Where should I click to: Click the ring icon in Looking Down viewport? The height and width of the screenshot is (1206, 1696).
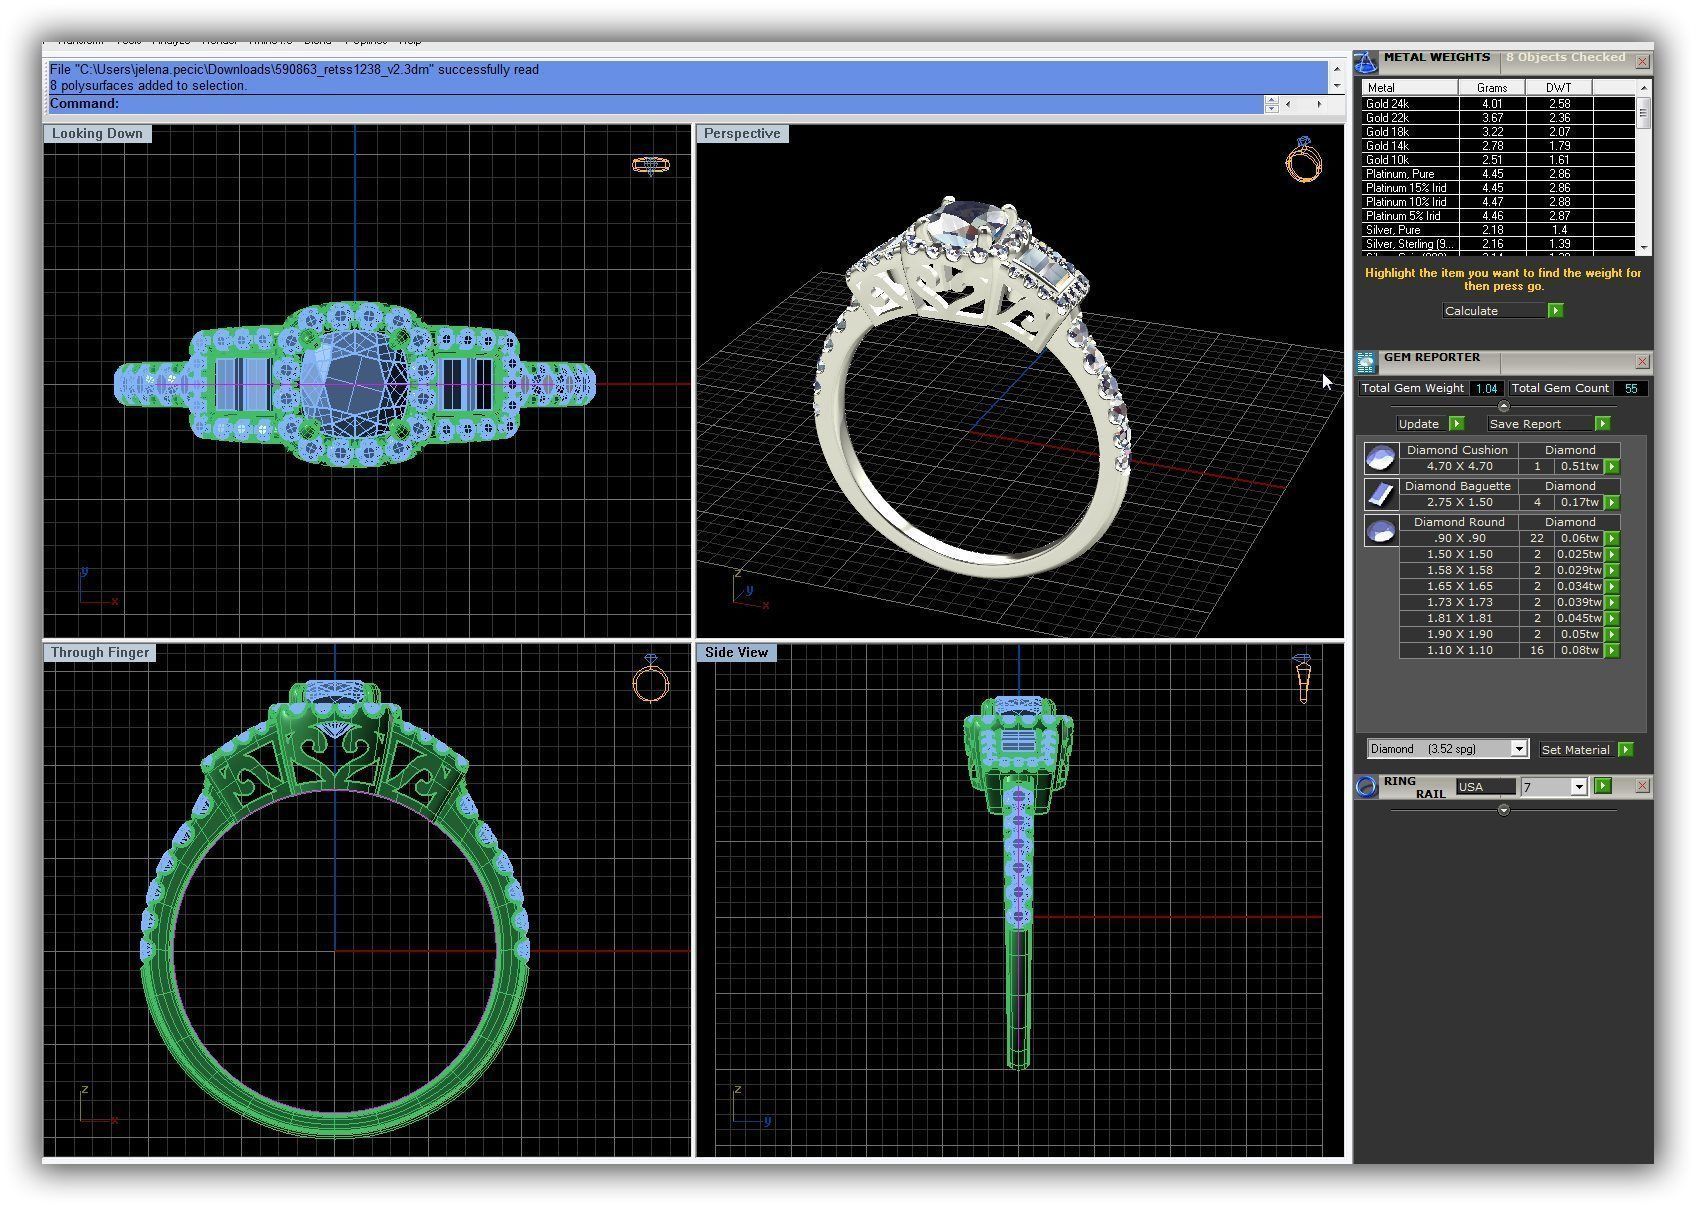click(651, 166)
